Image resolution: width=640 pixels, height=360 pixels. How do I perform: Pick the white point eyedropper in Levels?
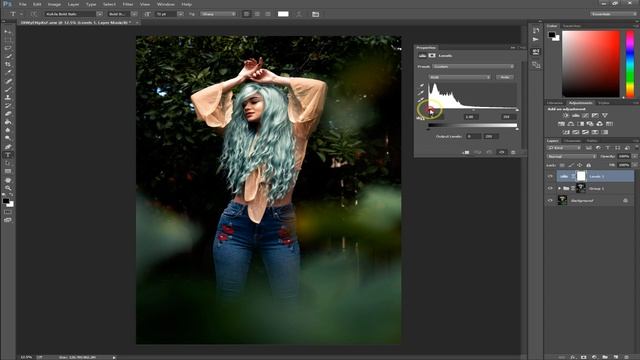pos(421,100)
